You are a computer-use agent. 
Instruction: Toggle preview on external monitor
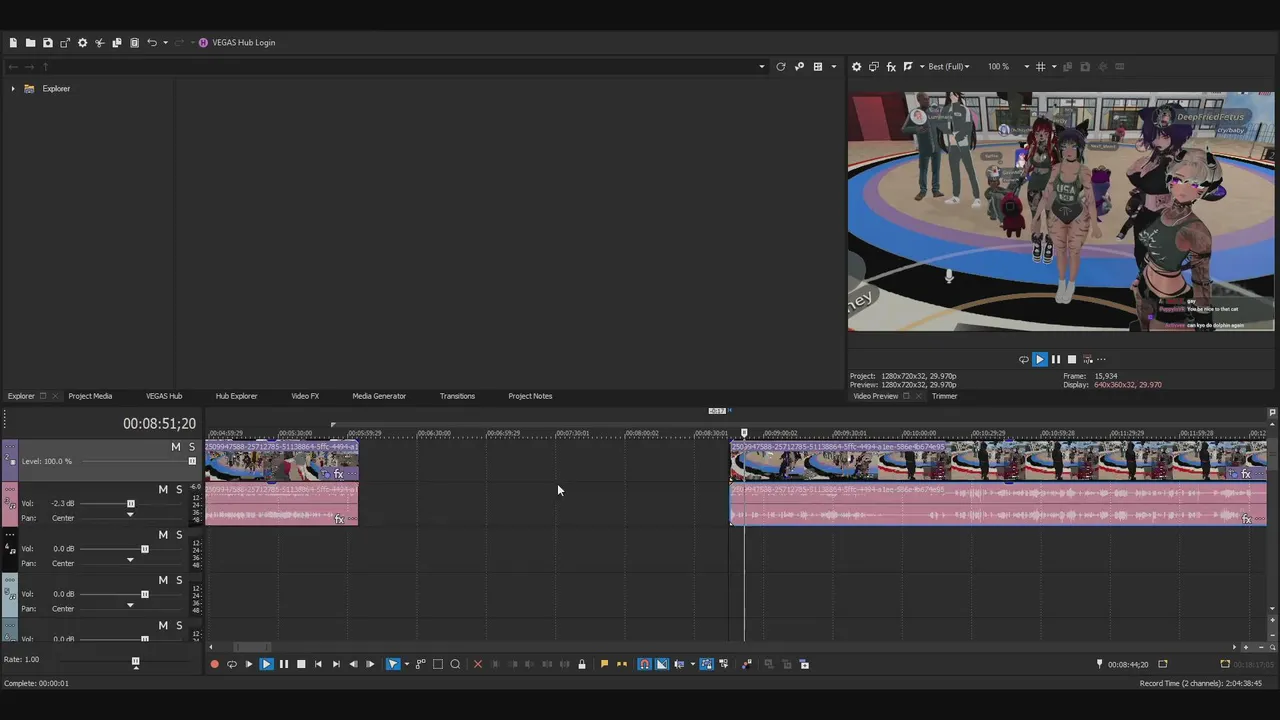tap(874, 67)
